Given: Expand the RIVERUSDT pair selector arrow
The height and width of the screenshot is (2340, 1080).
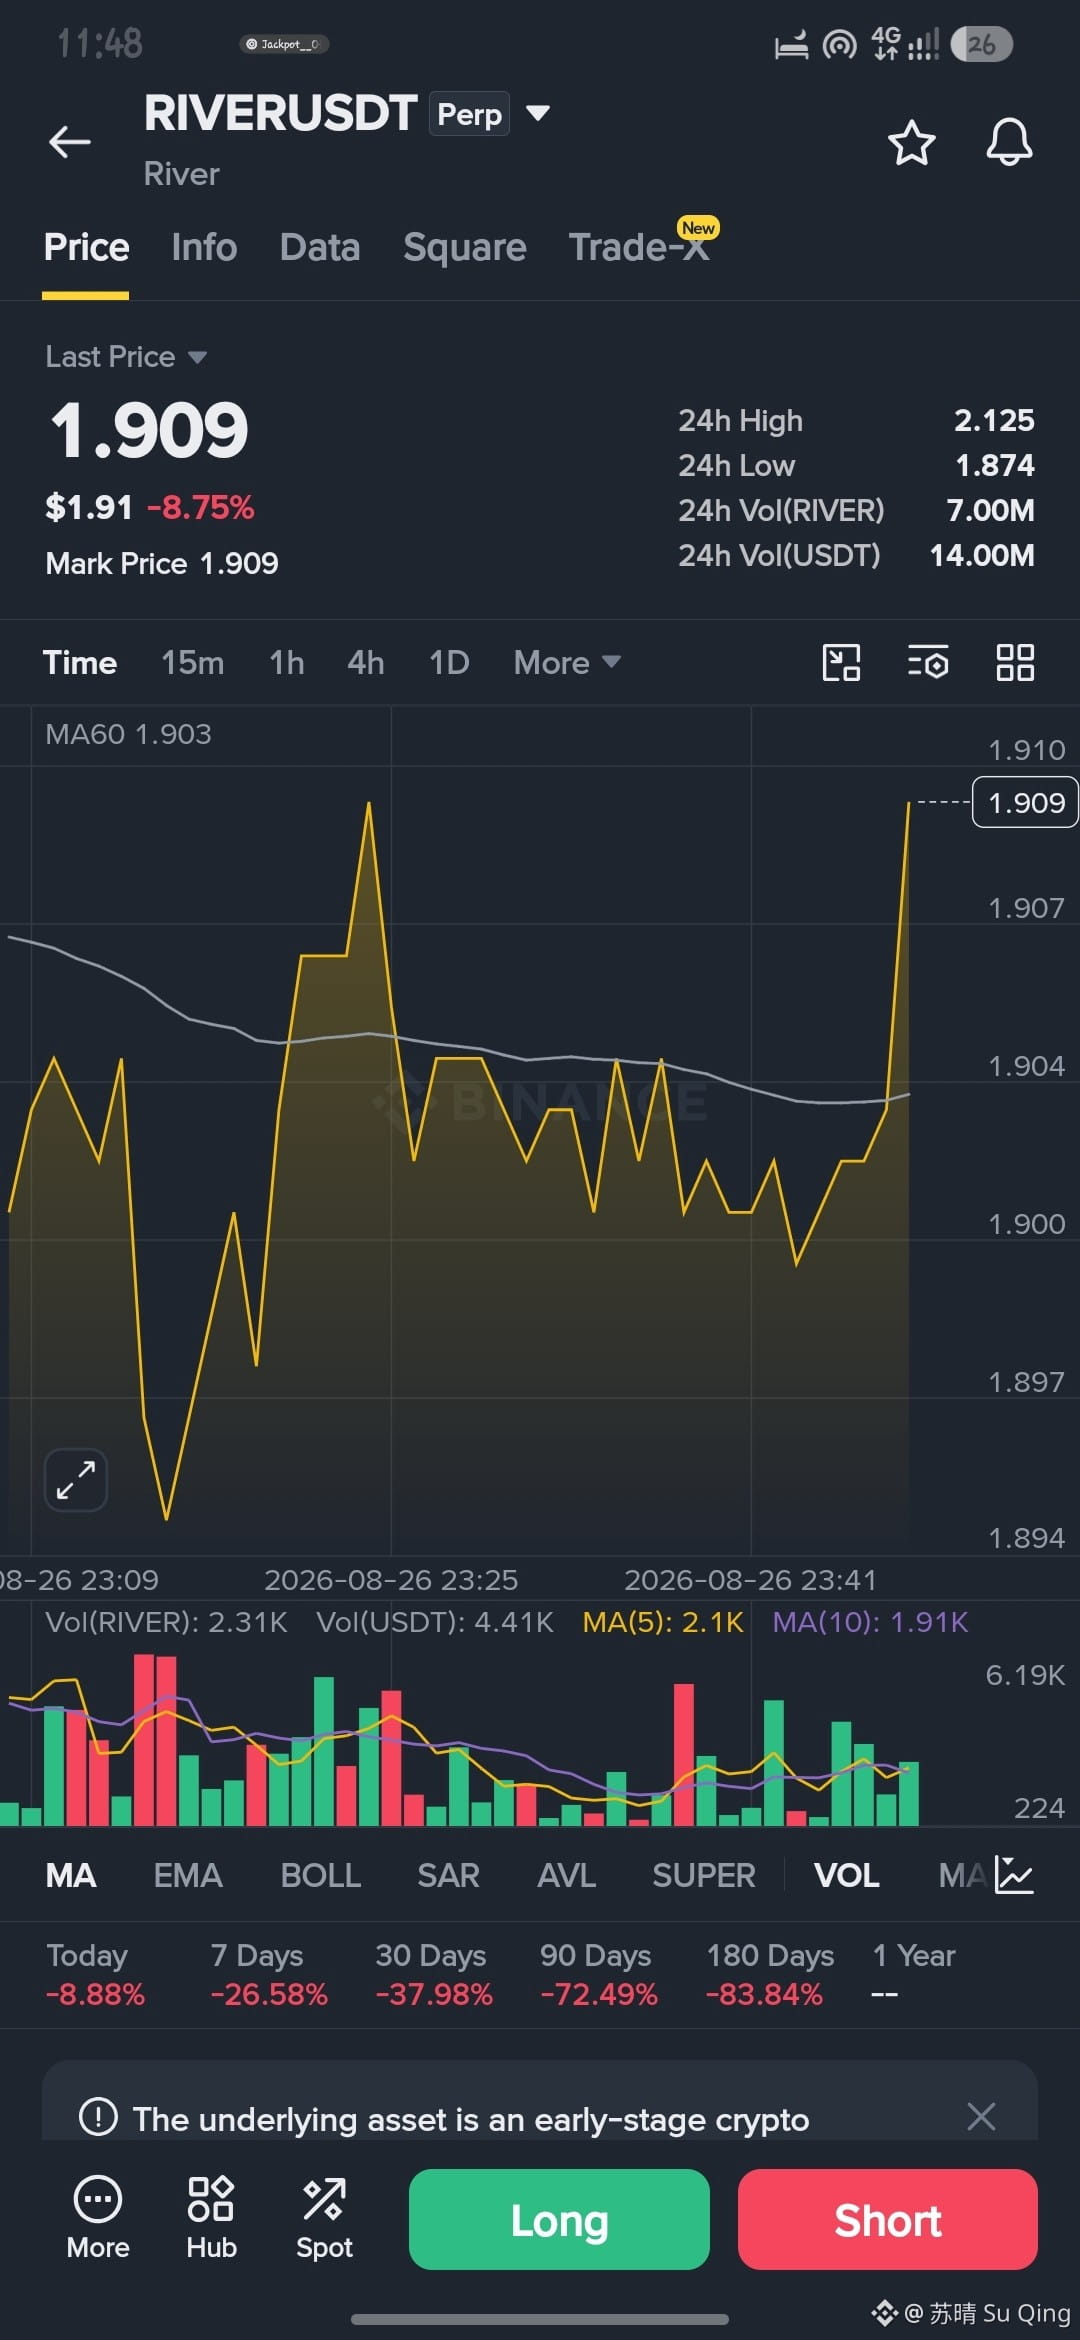Looking at the screenshot, I should click(538, 113).
